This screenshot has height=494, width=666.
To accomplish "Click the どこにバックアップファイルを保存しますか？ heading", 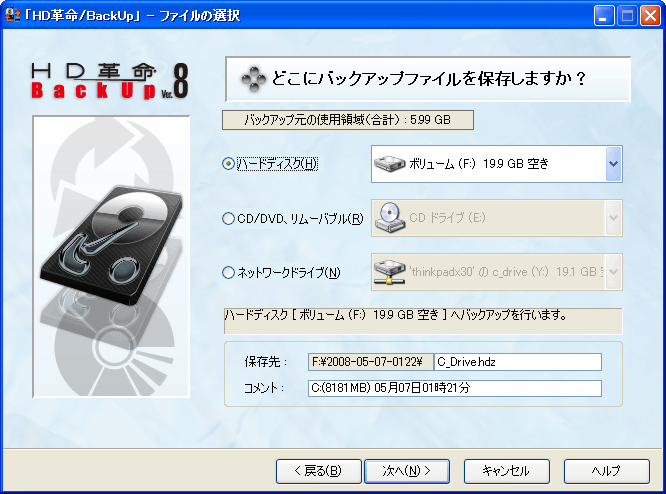I will [x=429, y=79].
